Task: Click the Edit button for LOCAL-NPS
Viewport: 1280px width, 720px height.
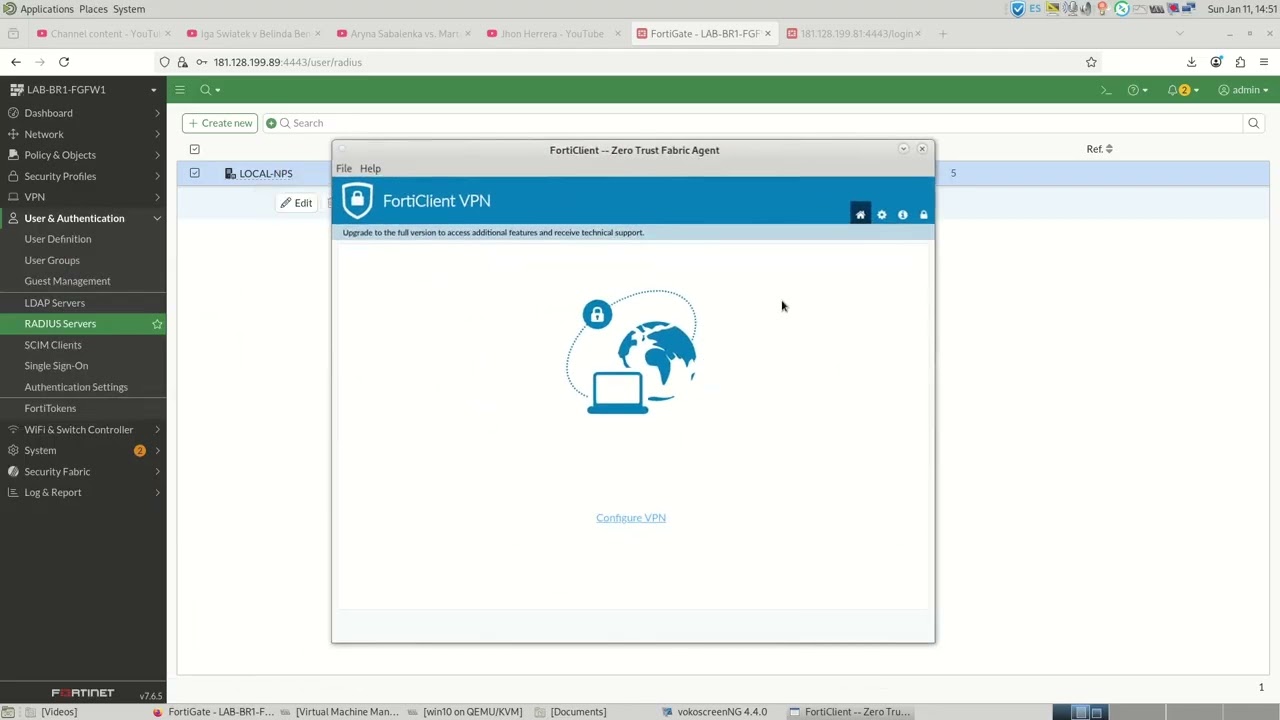Action: tap(296, 203)
